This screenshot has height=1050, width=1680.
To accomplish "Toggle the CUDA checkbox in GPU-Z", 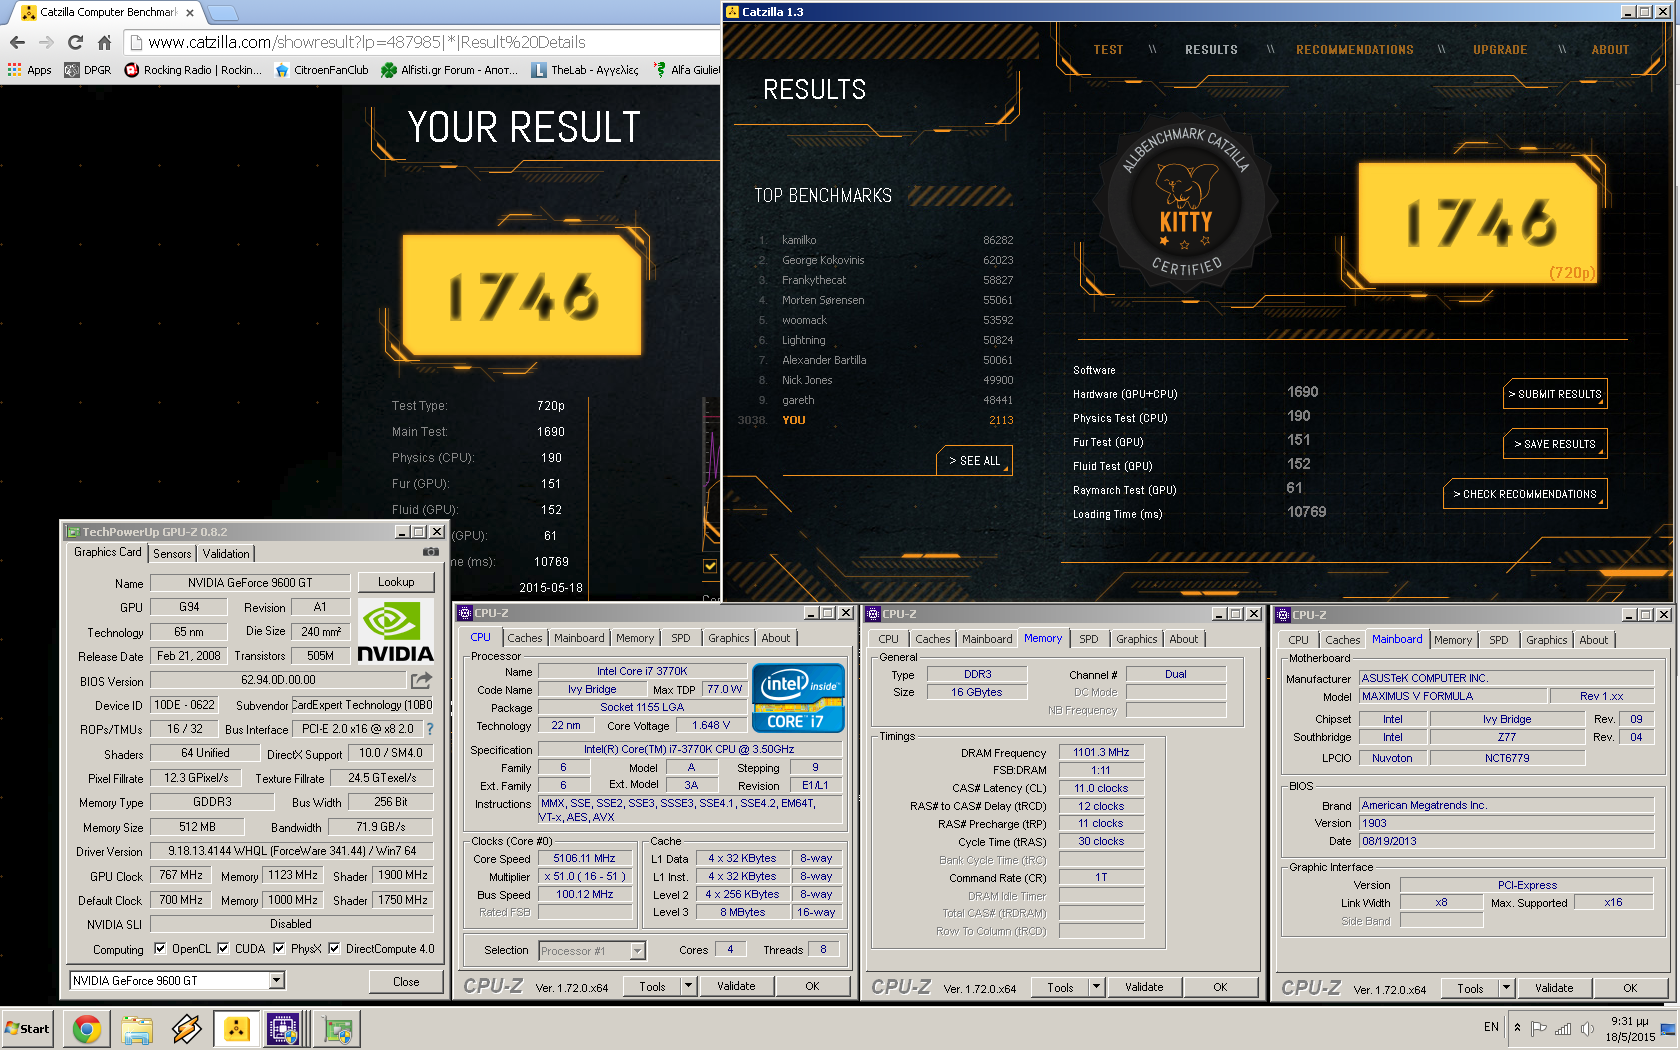I will (223, 949).
